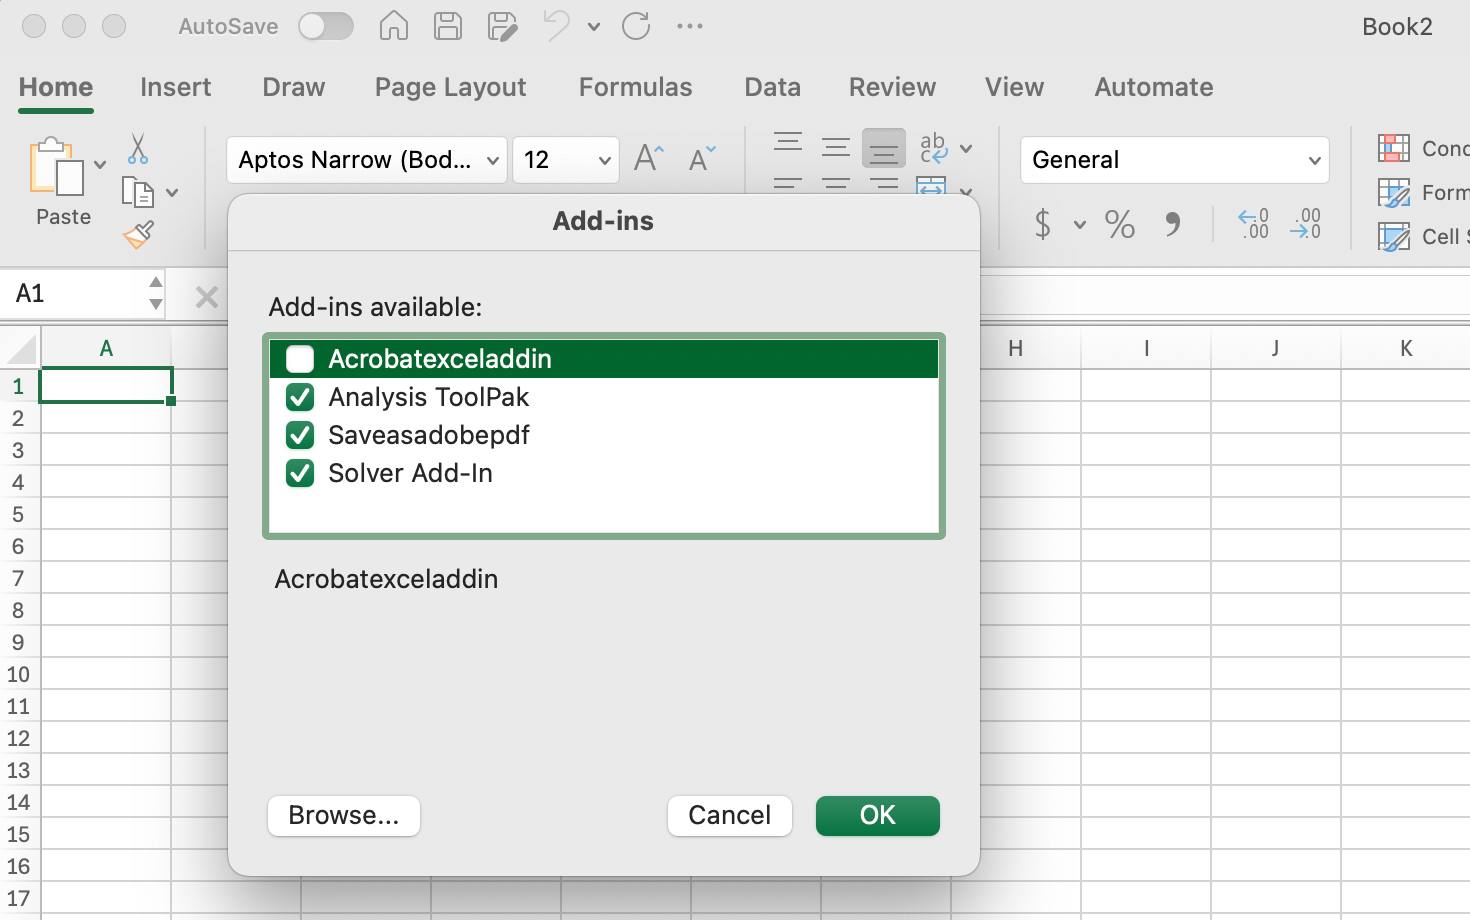The height and width of the screenshot is (920, 1470).
Task: Select the Analysis ToolPak row text
Action: coord(429,397)
